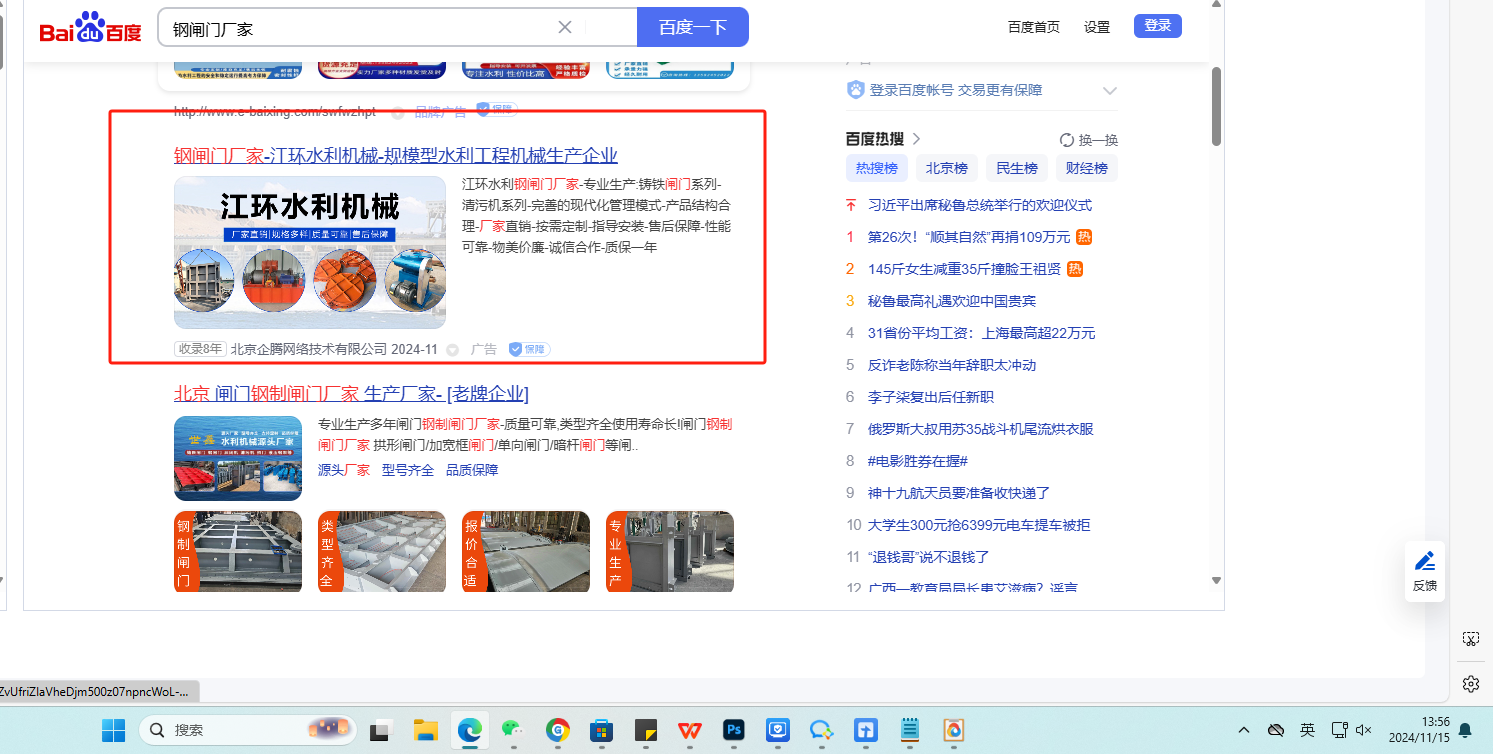Open the Windows Start menu
Viewport: 1493px width, 754px height.
114,731
